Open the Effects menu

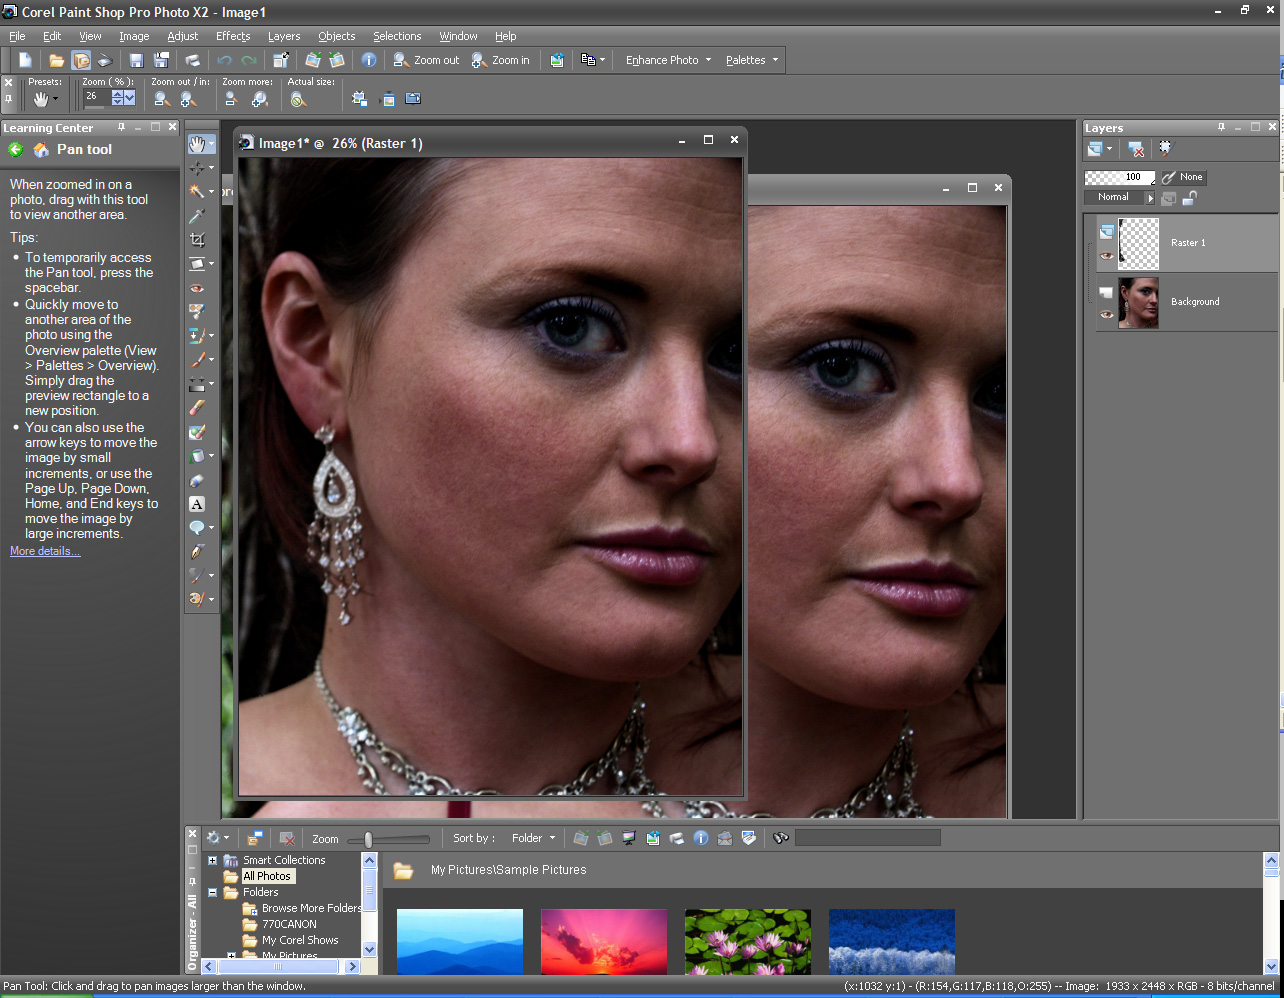click(x=233, y=36)
